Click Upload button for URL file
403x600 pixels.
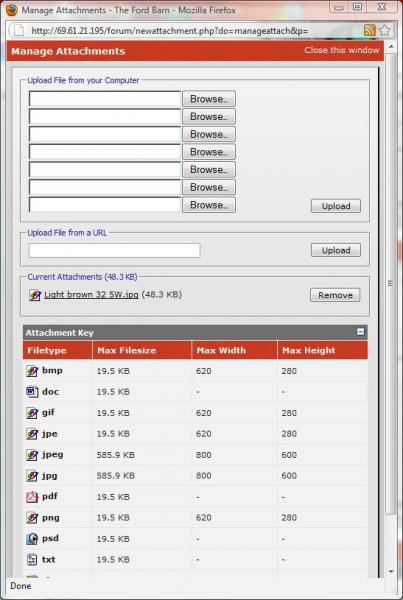(x=336, y=250)
